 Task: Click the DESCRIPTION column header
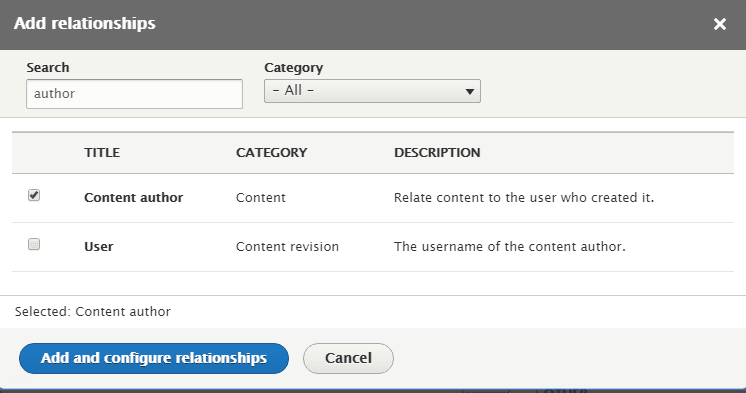437,153
